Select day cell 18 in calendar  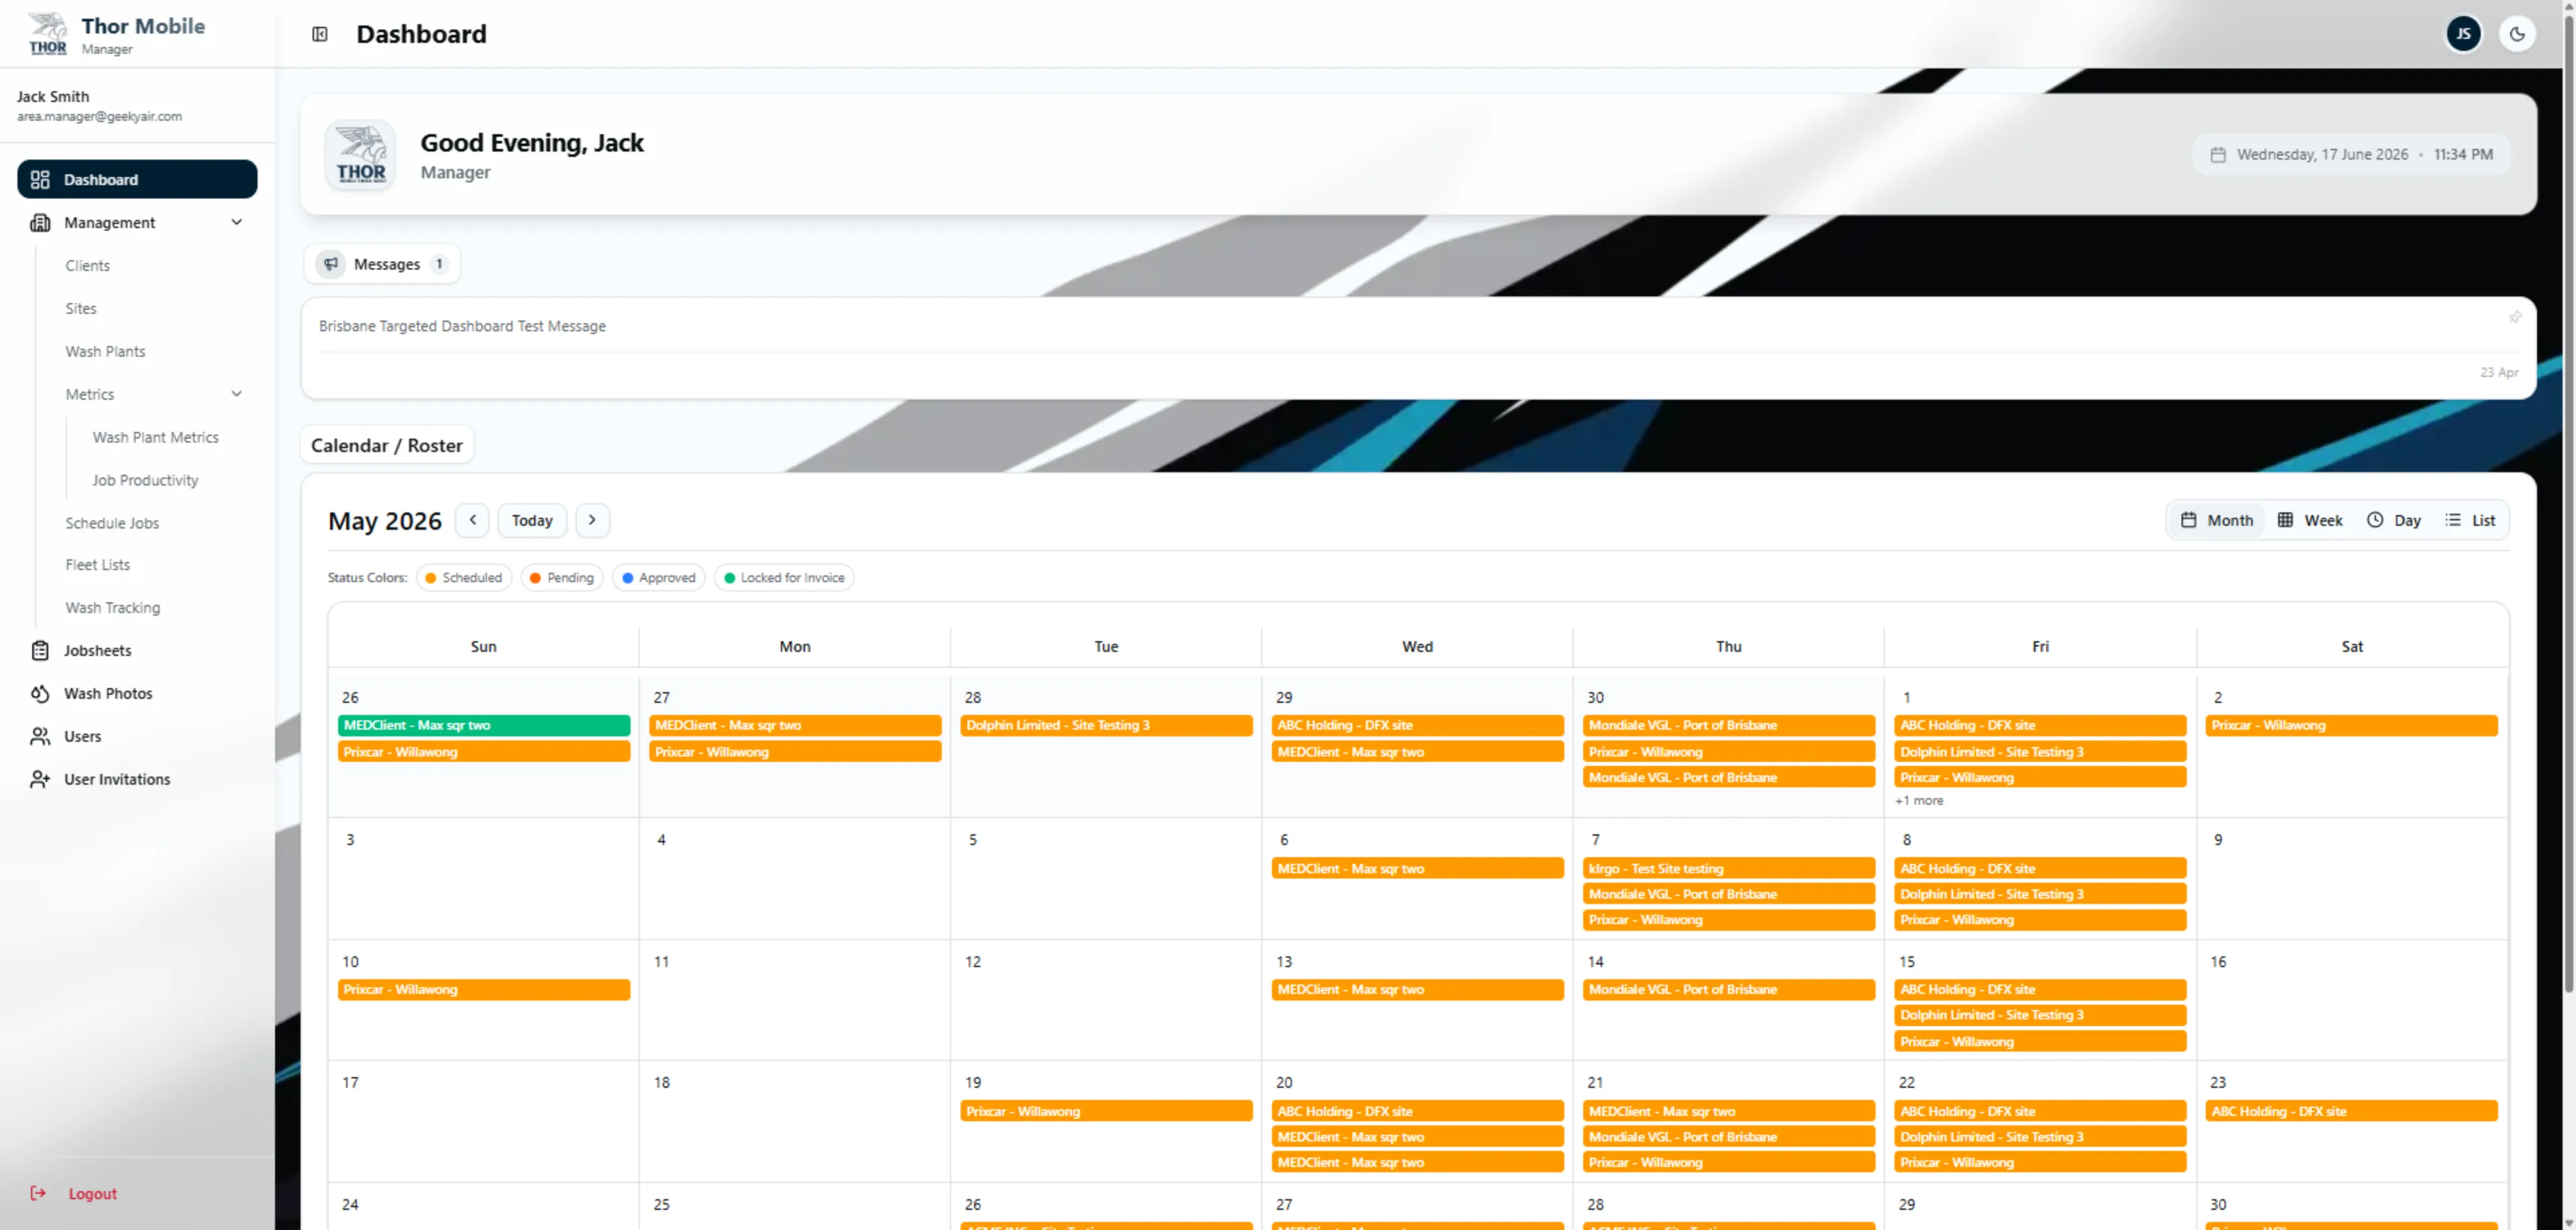coord(794,1121)
